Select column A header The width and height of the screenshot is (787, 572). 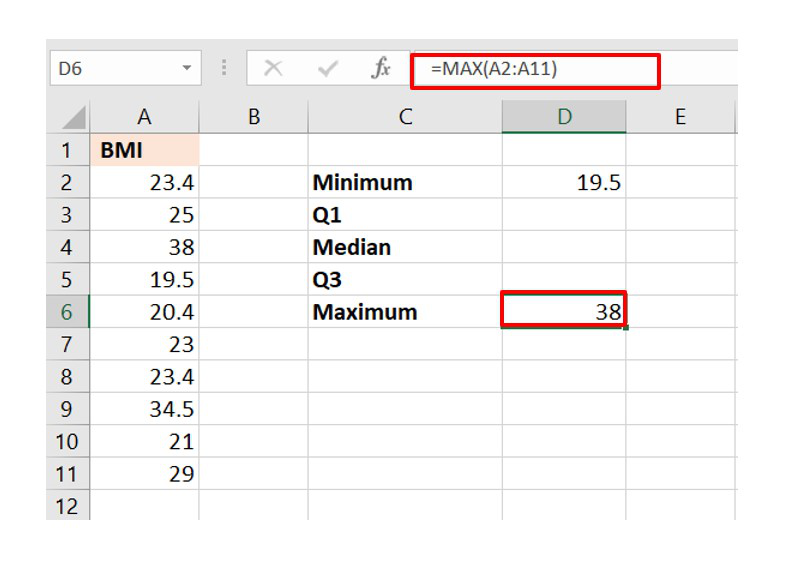pos(145,117)
